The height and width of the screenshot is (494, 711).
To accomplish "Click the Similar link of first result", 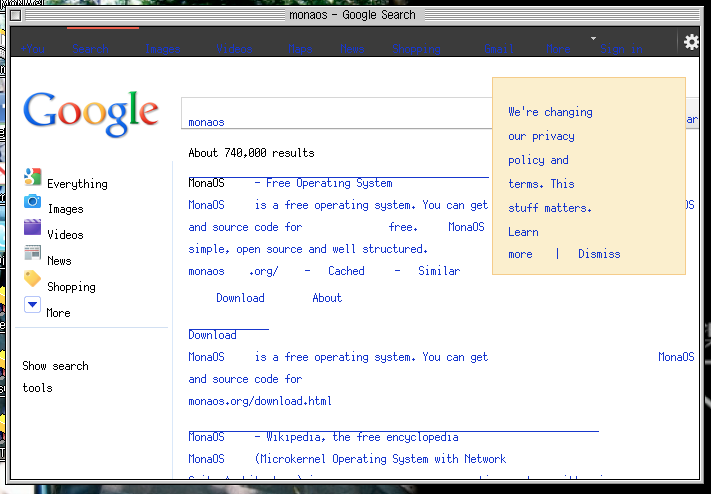I will [439, 271].
